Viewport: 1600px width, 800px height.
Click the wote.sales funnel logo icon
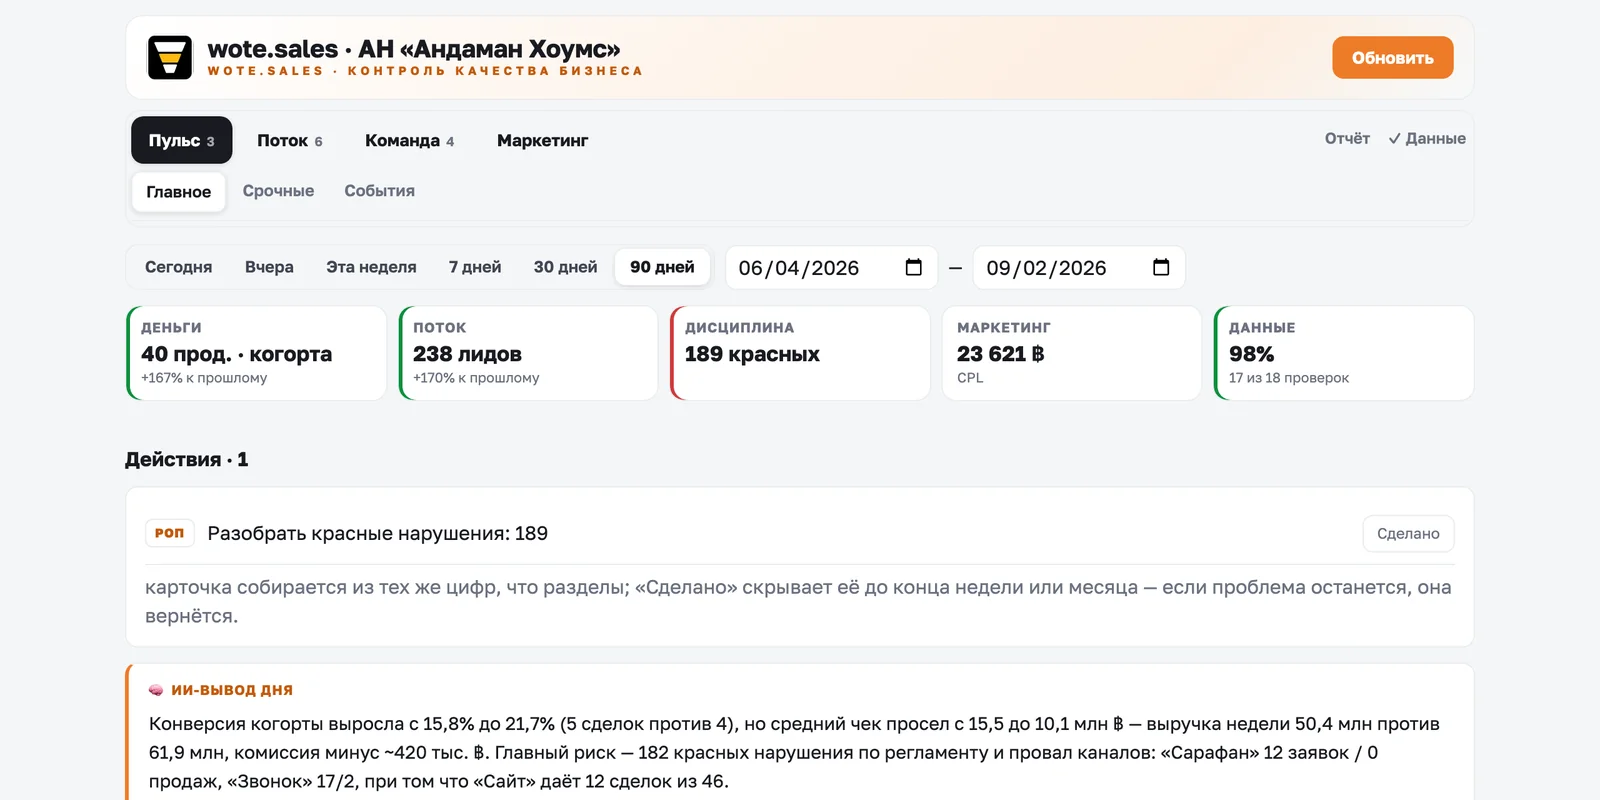coord(170,58)
